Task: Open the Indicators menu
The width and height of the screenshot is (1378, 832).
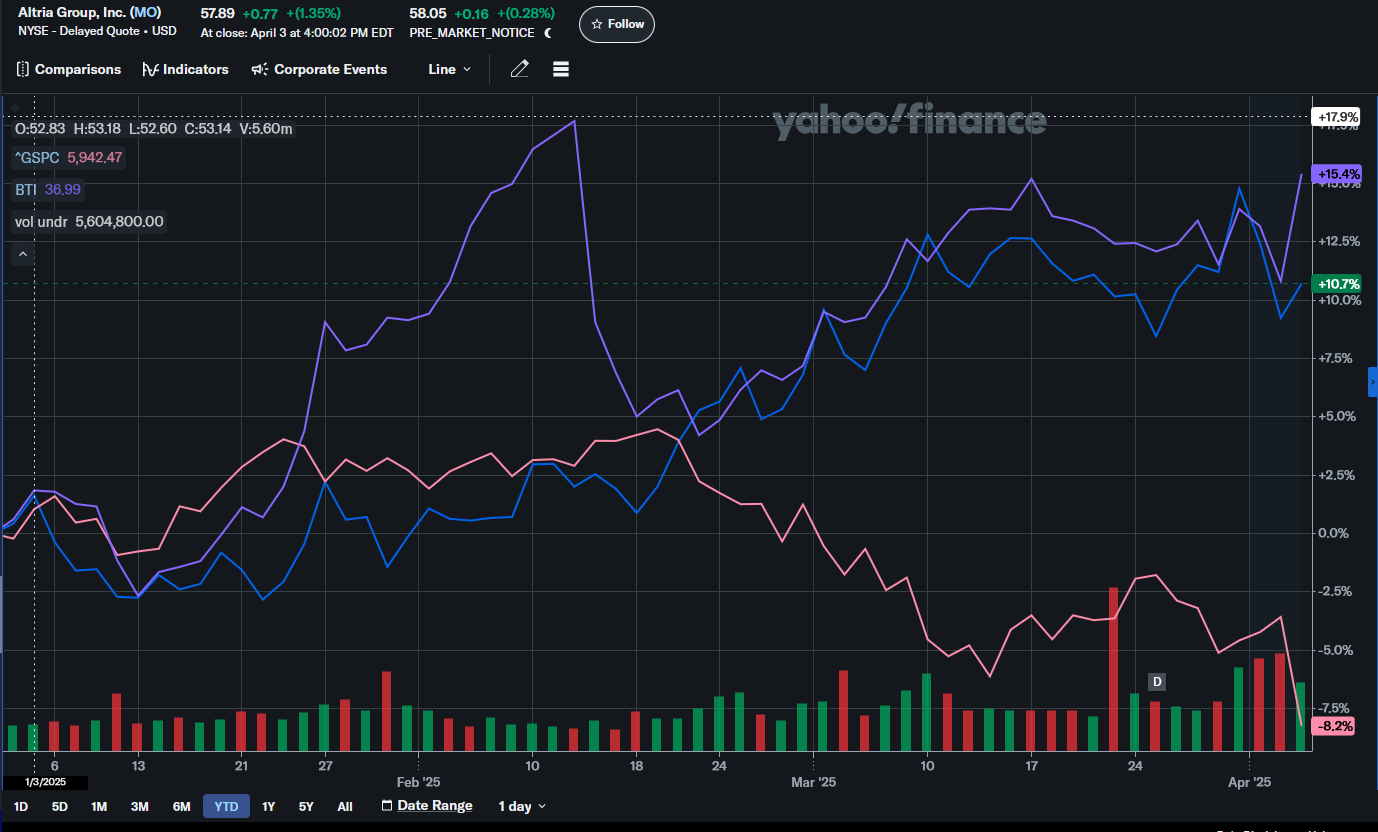Action: [186, 69]
